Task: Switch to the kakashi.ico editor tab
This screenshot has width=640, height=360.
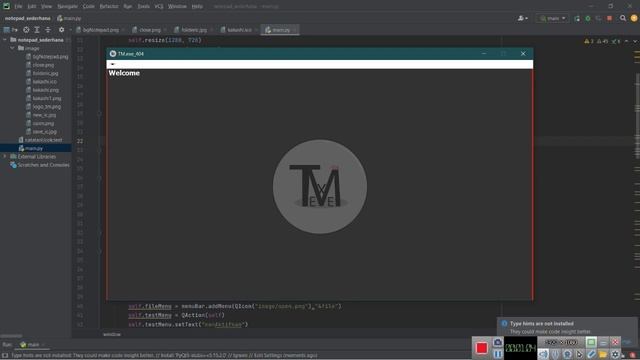Action: [239, 30]
